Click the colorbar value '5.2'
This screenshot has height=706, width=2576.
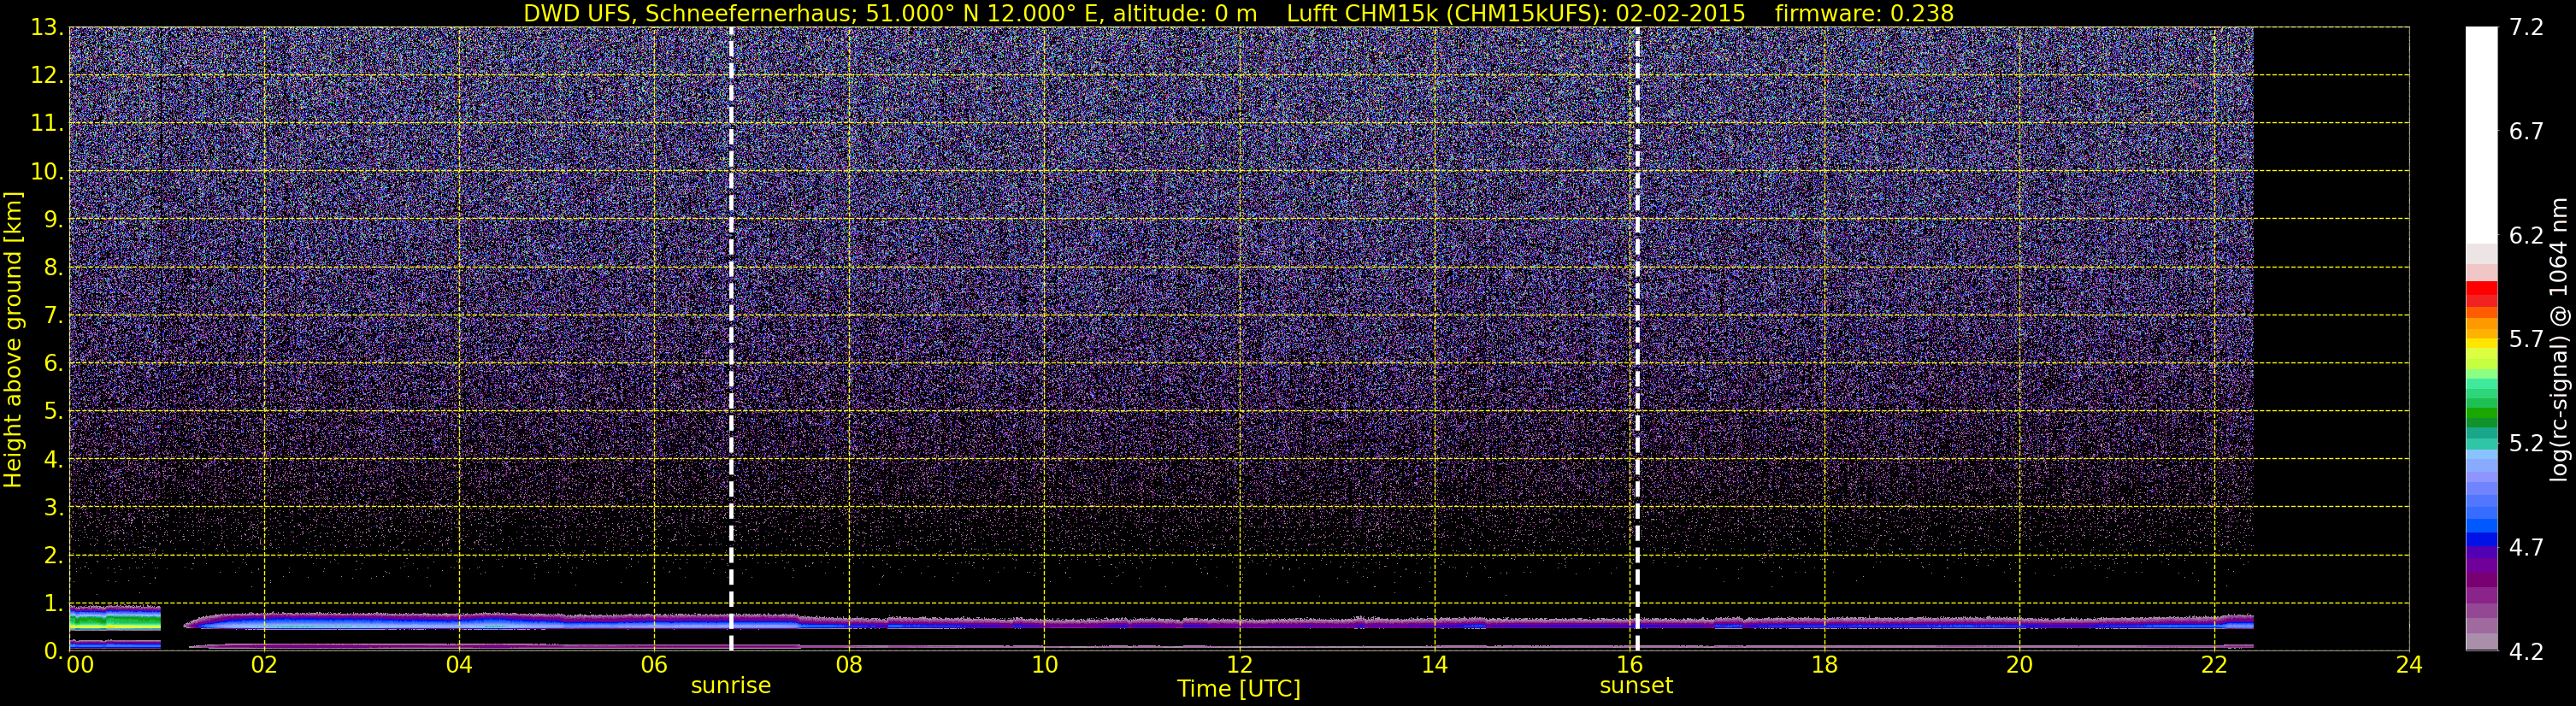2526,444
